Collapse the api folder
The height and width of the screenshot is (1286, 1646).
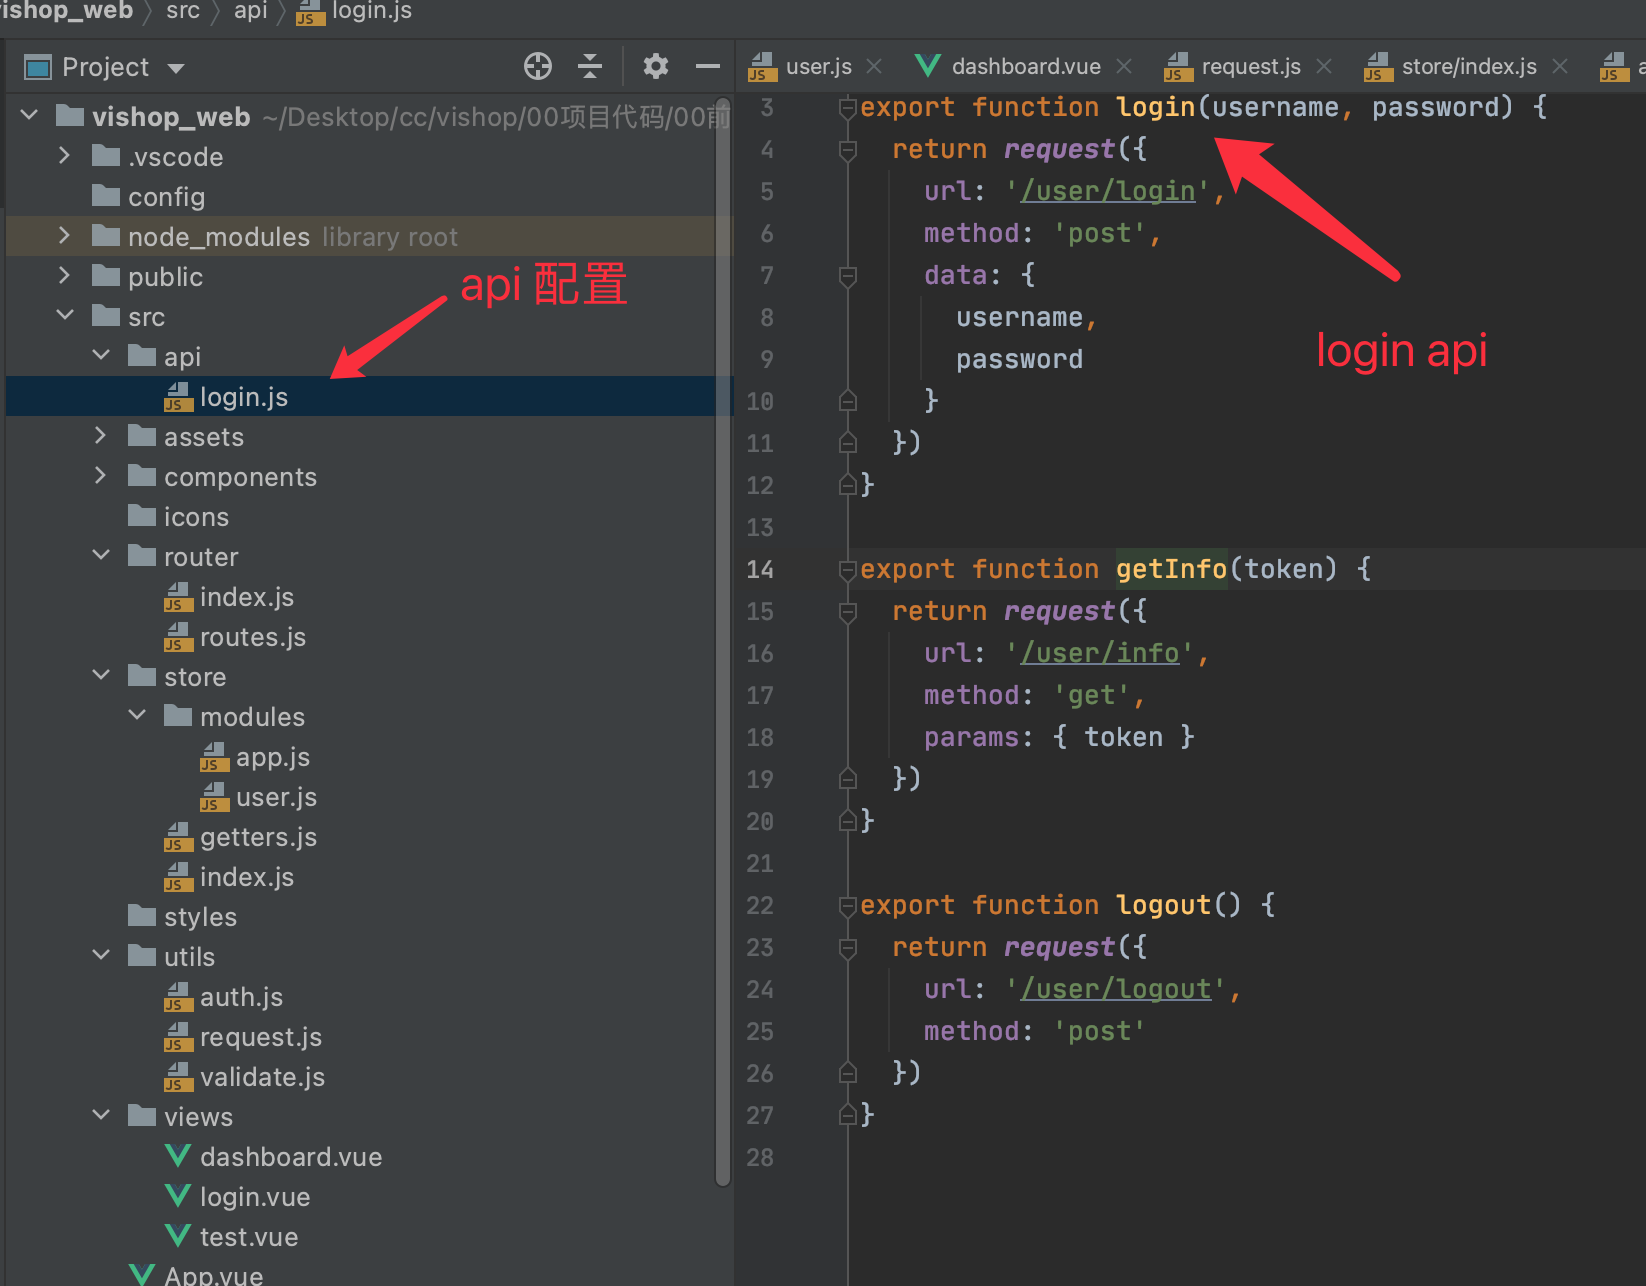tap(101, 356)
